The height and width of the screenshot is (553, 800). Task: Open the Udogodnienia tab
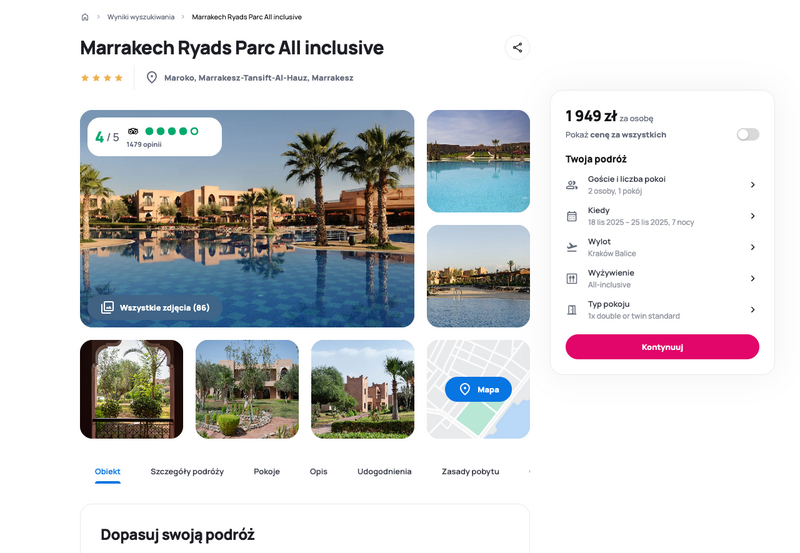click(384, 471)
